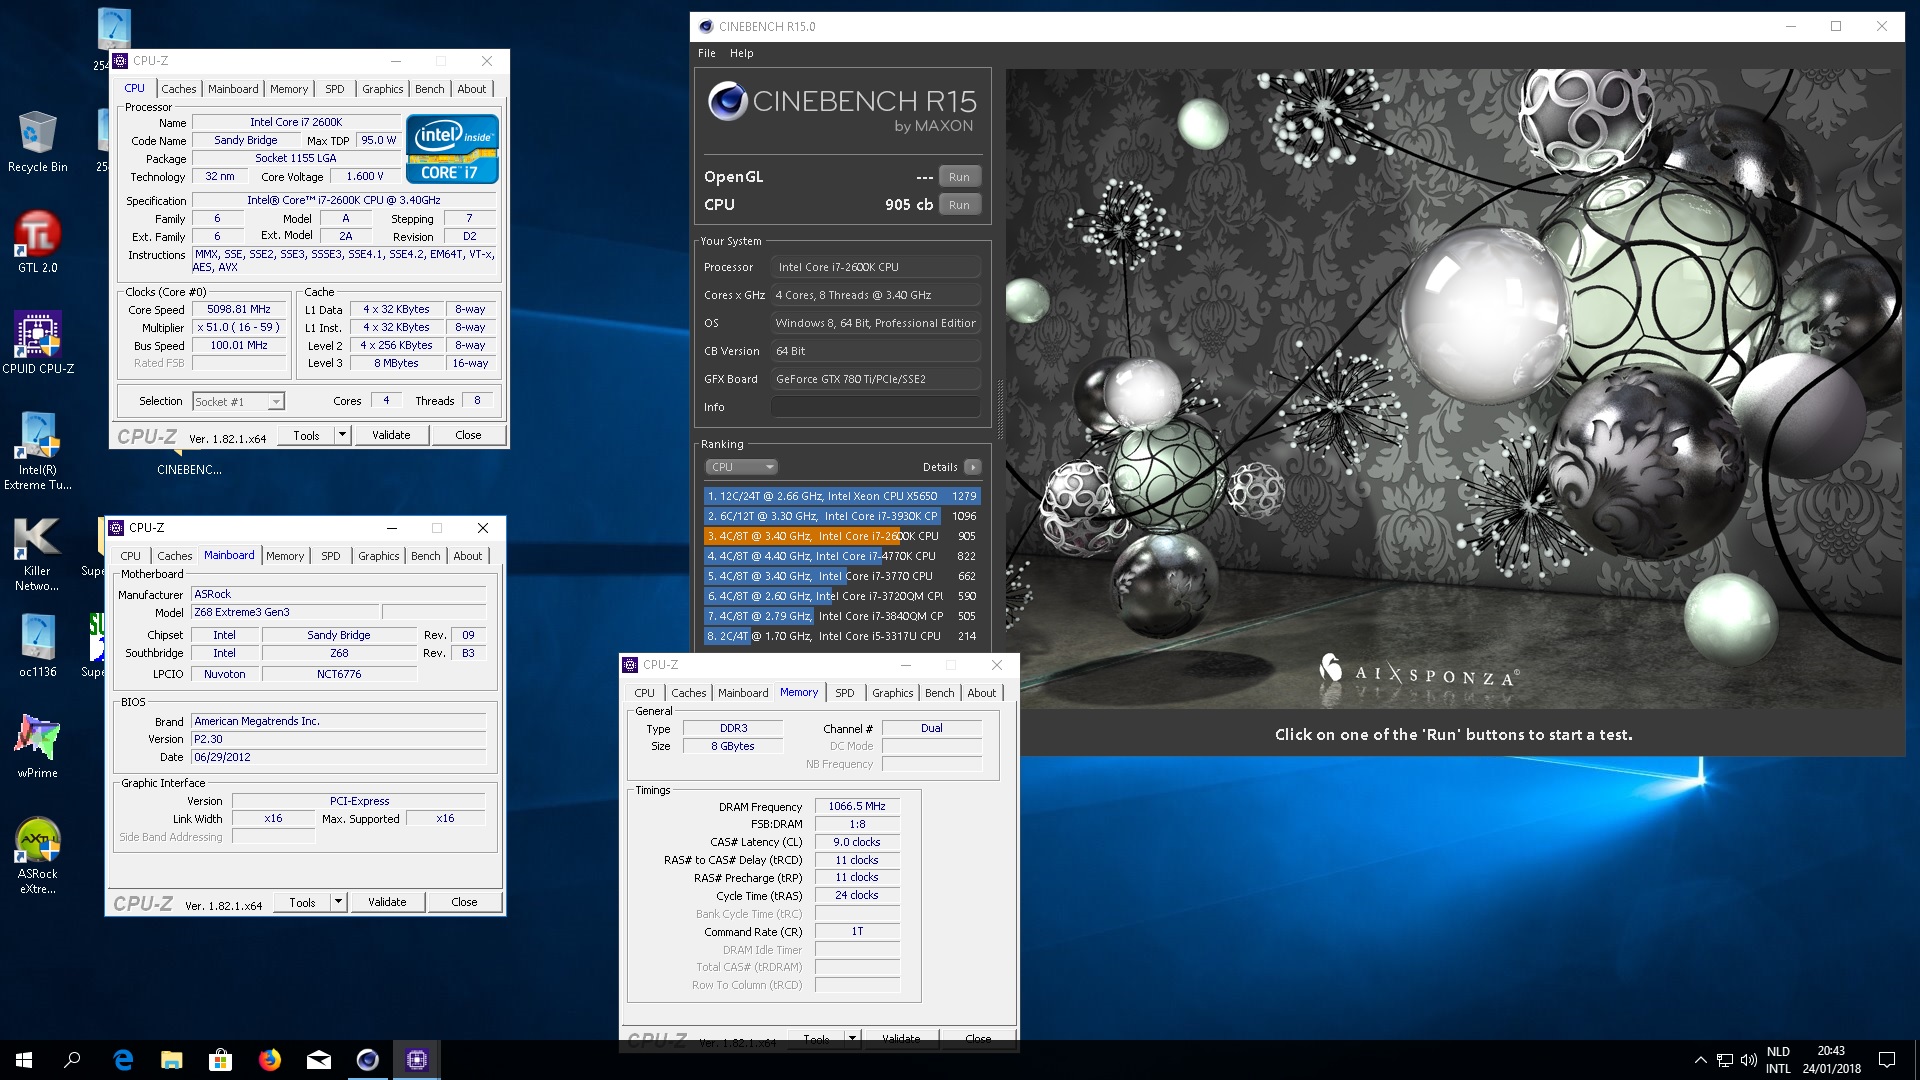Click the NLD INTL language indicator

(1778, 1060)
